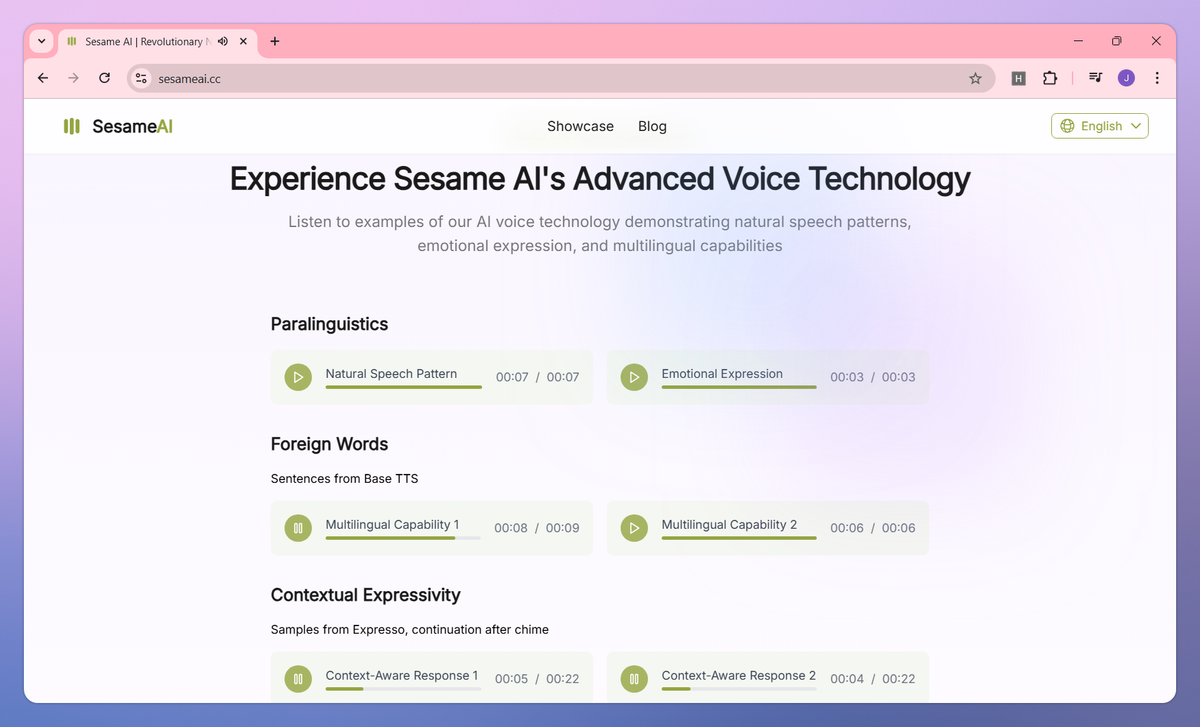
Task: Click the Natural Speech Pattern label
Action: click(x=391, y=374)
